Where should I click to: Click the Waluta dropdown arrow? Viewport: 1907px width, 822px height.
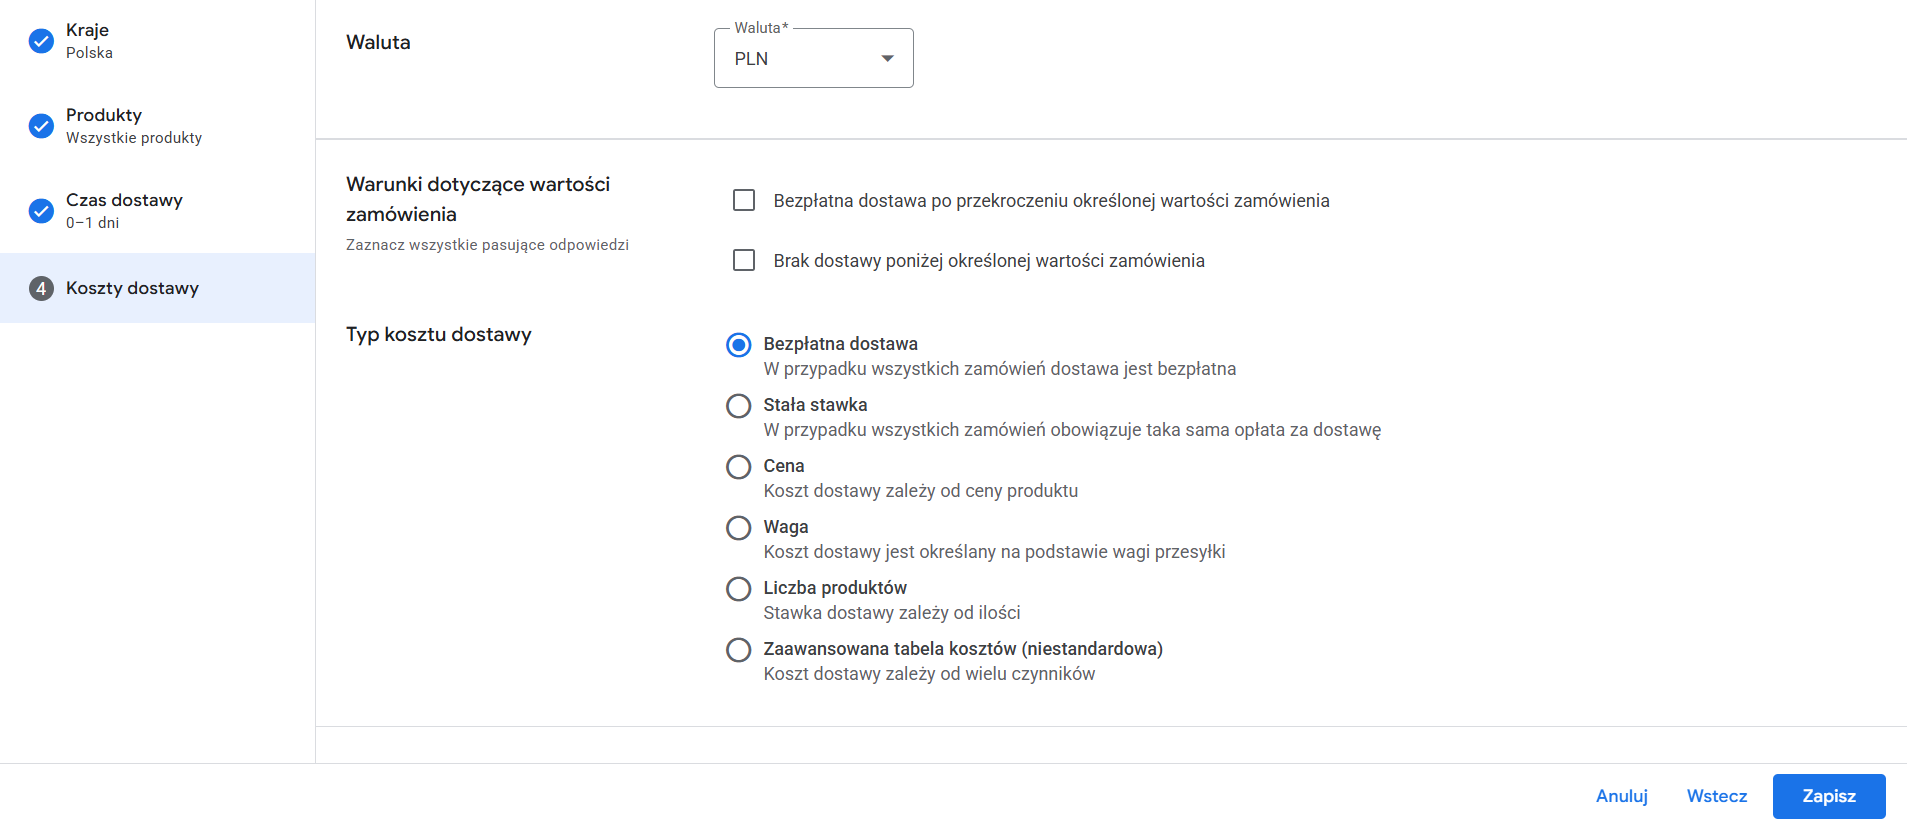point(887,59)
